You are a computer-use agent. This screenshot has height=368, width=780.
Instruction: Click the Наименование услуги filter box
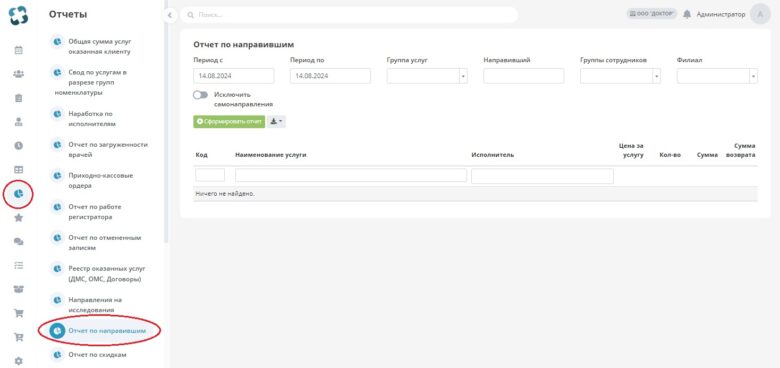(x=351, y=176)
